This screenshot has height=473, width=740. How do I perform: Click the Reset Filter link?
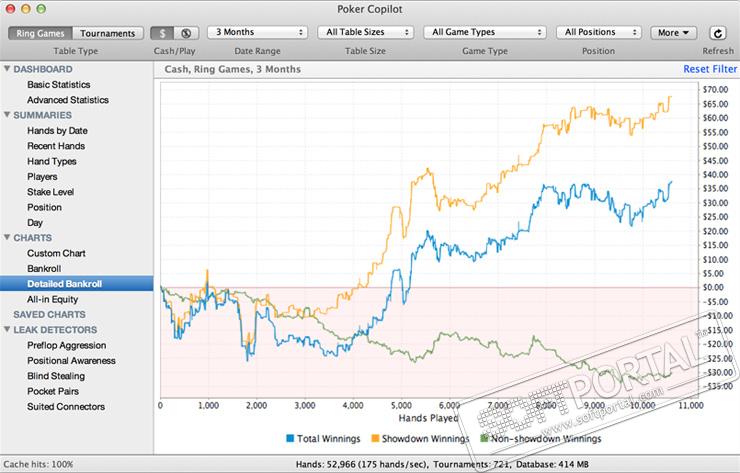click(710, 69)
